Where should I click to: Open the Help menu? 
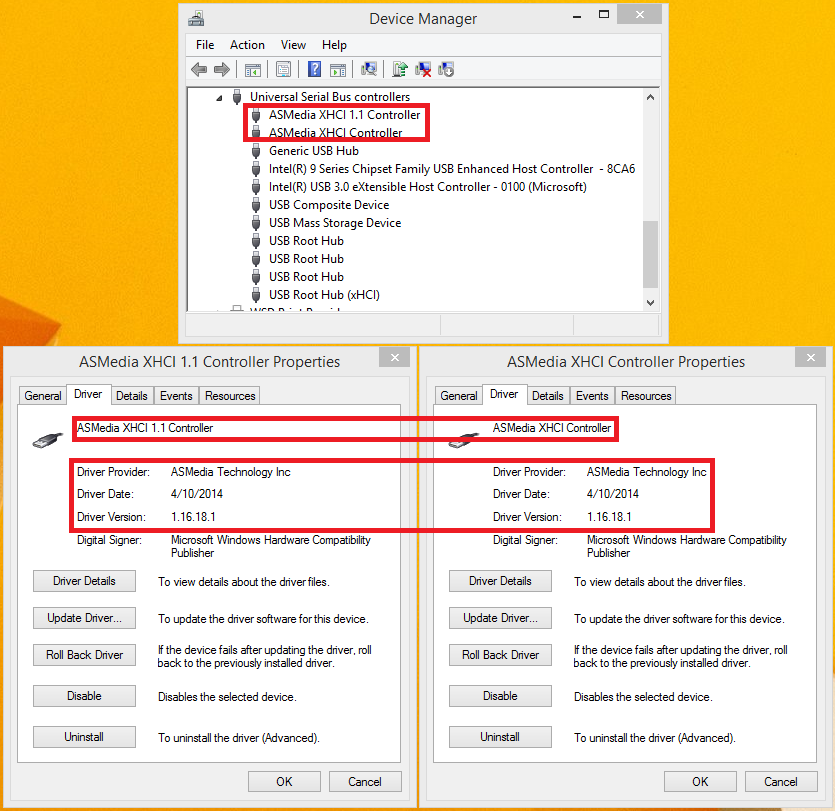click(334, 45)
